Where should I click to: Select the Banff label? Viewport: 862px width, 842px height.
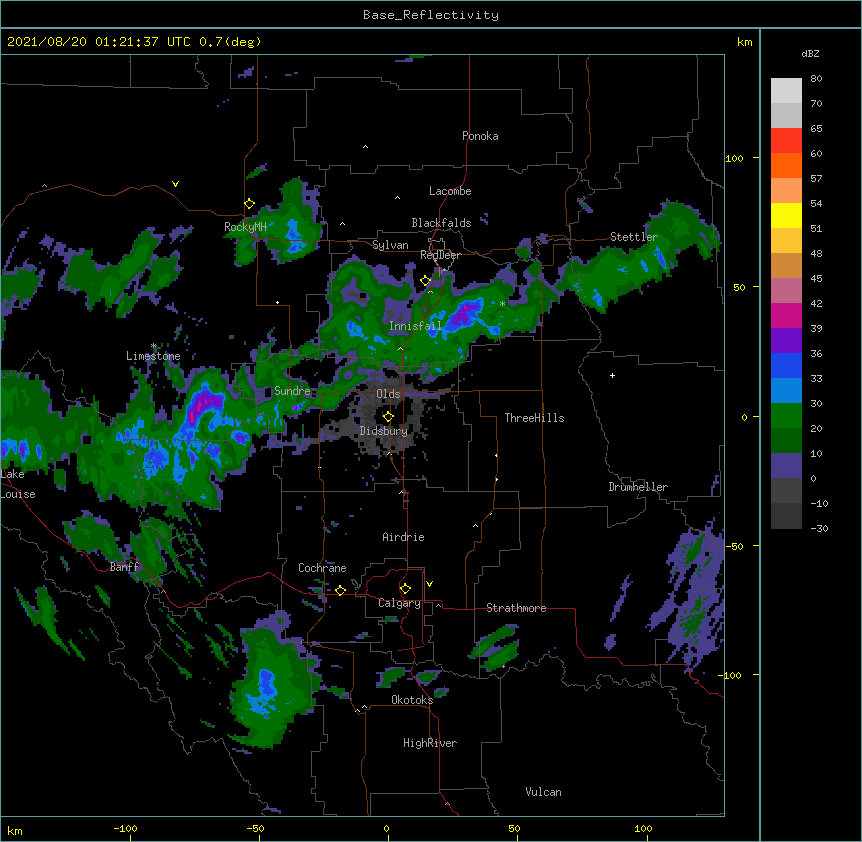click(124, 567)
